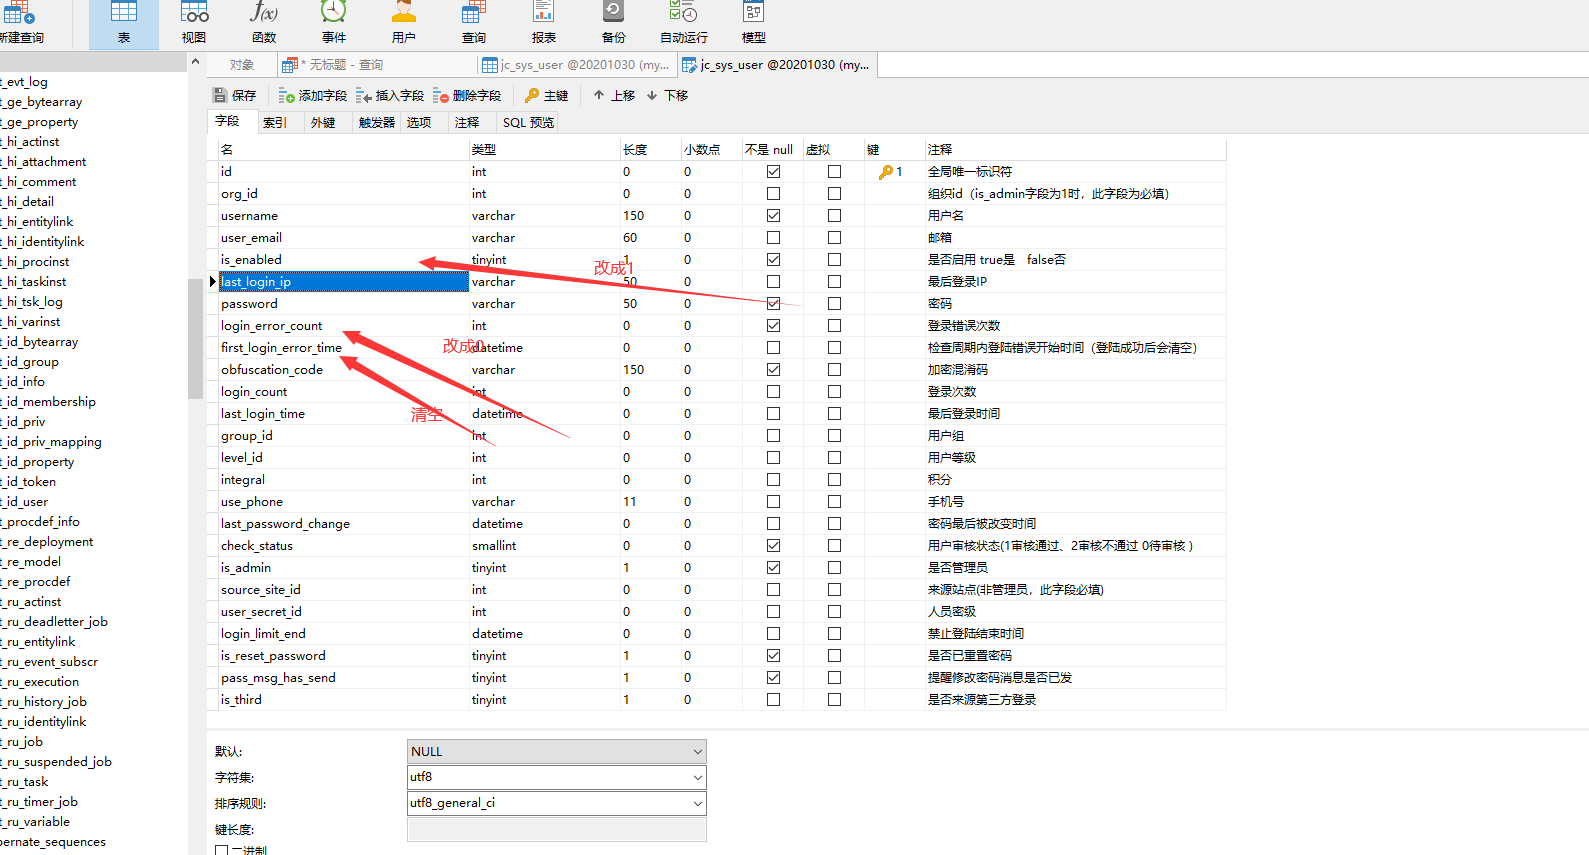Viewport: 1589px width, 855px height.
Task: Switch to the SQL 预览 tab
Action: point(528,122)
